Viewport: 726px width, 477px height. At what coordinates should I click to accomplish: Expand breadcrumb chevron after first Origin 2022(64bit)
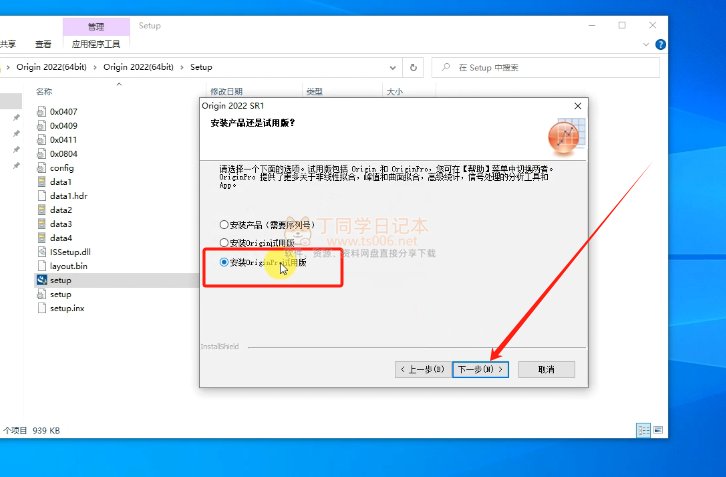(95, 68)
